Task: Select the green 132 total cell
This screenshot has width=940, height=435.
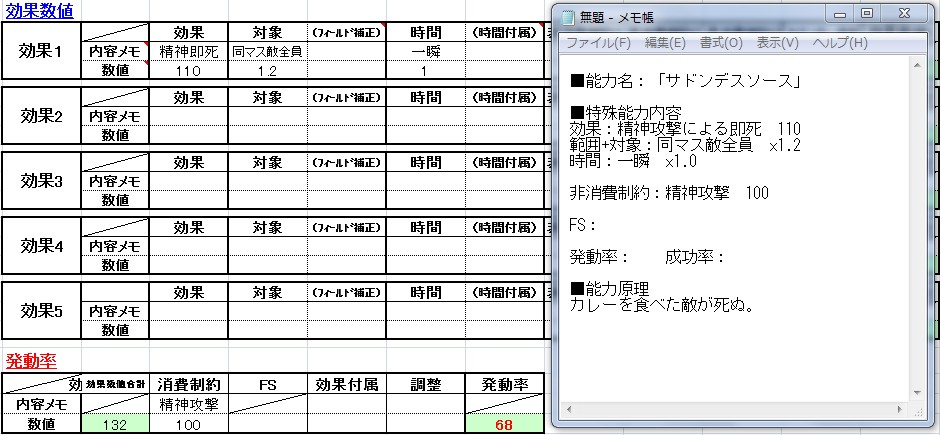Action: pos(115,425)
